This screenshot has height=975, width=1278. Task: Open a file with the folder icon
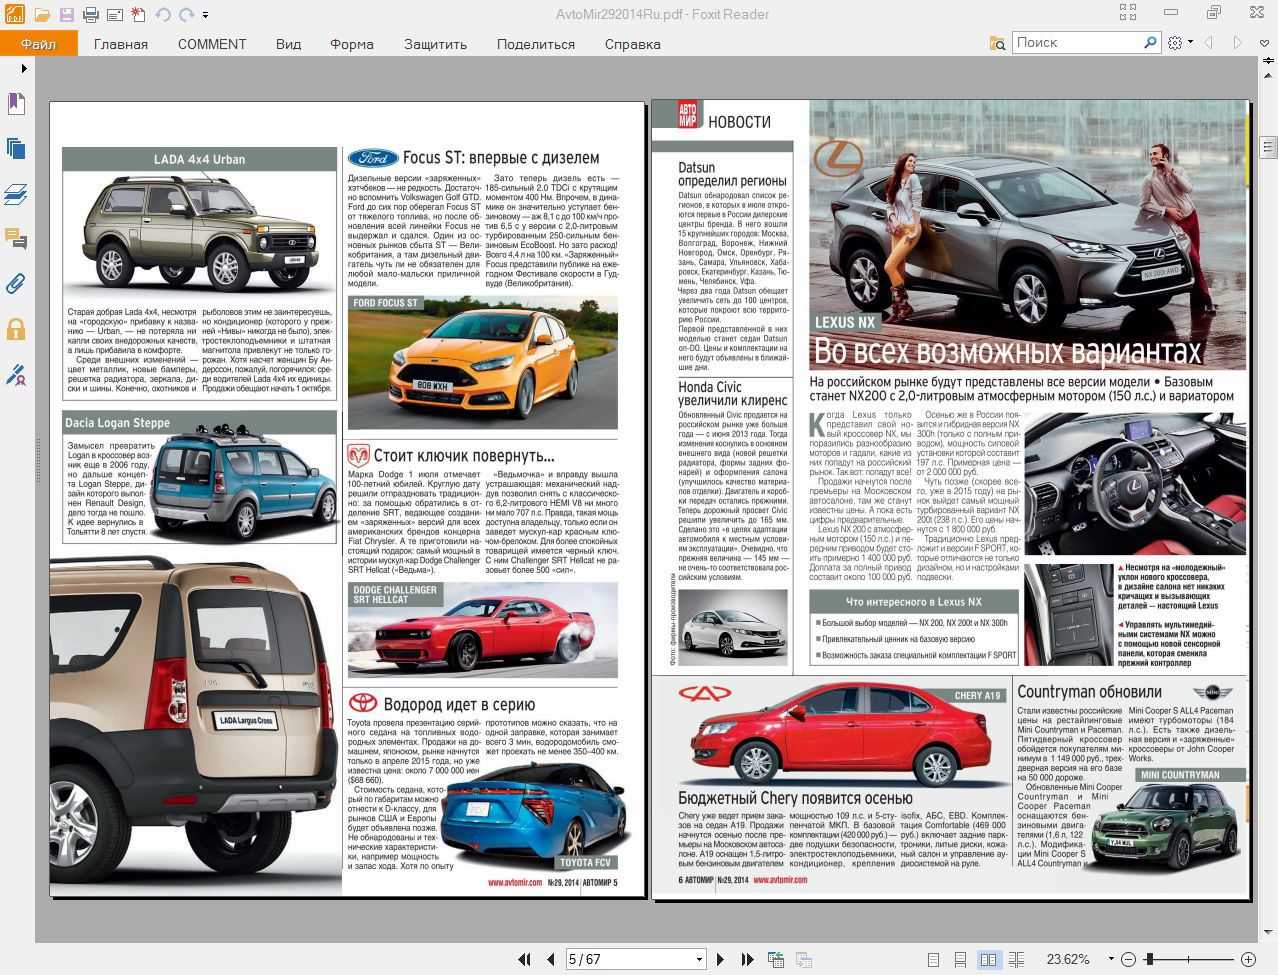point(42,14)
